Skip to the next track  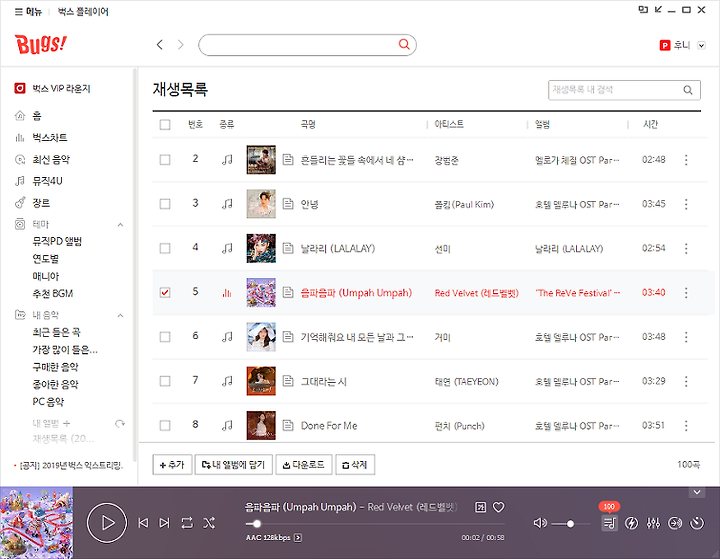point(164,523)
